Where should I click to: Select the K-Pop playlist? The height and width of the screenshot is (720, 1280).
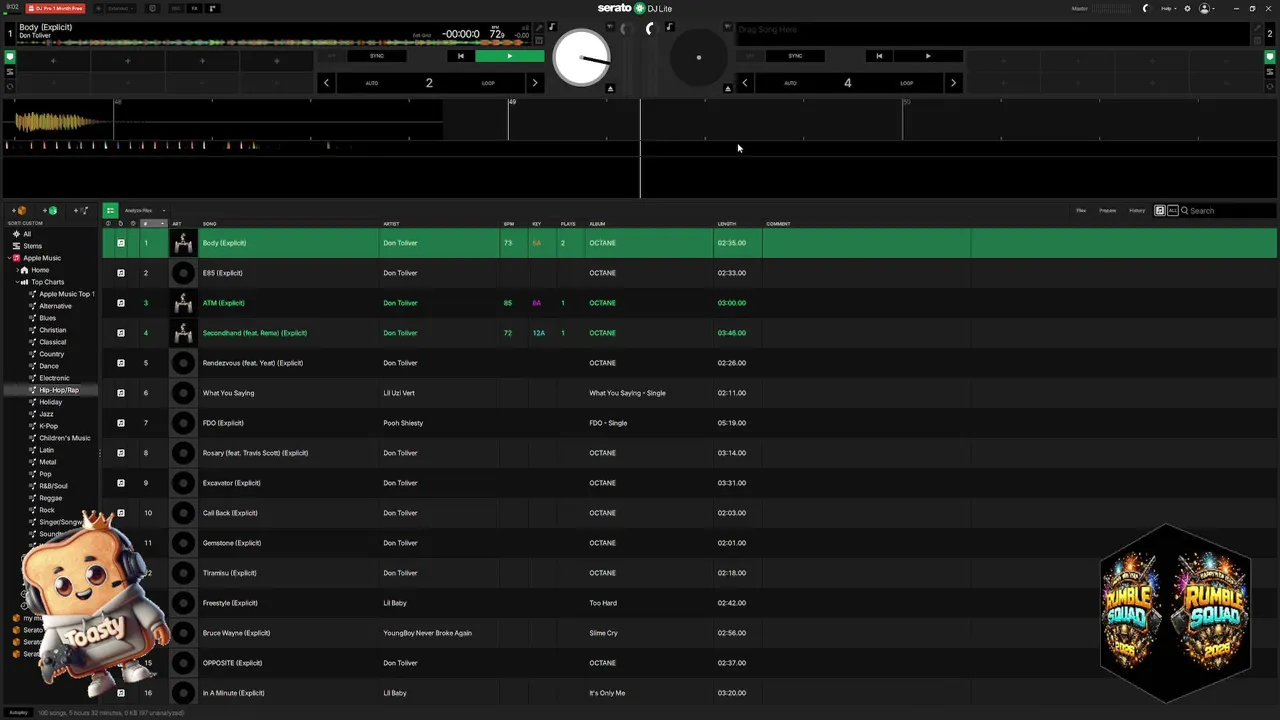[48, 426]
